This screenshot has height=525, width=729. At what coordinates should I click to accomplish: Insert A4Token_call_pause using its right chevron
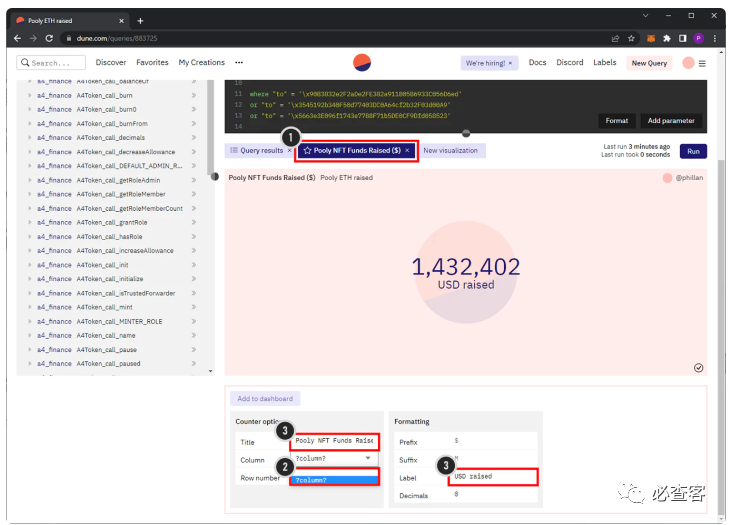[x=193, y=350]
